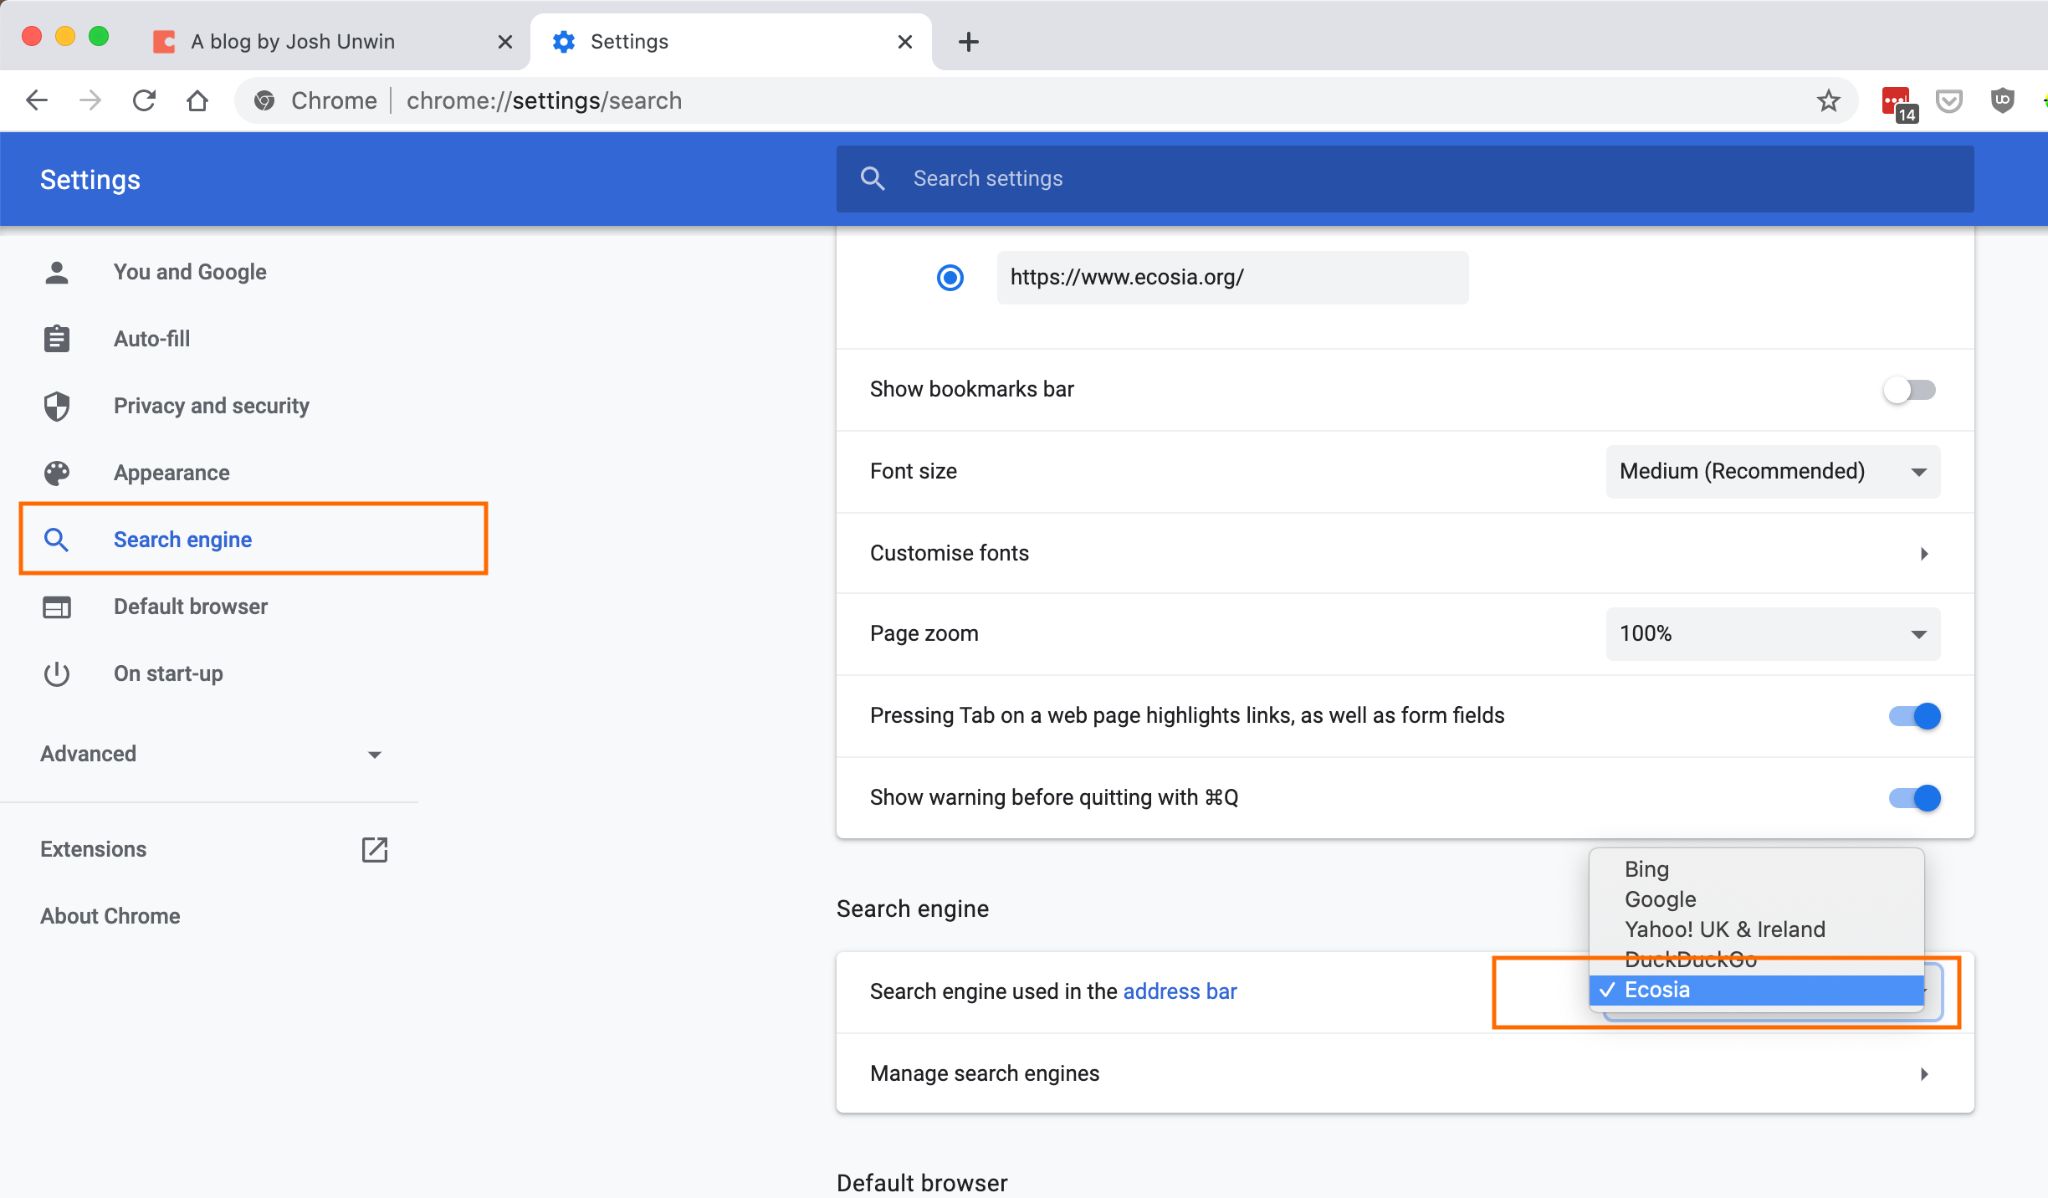Click the Search settings input field

[x=1405, y=178]
